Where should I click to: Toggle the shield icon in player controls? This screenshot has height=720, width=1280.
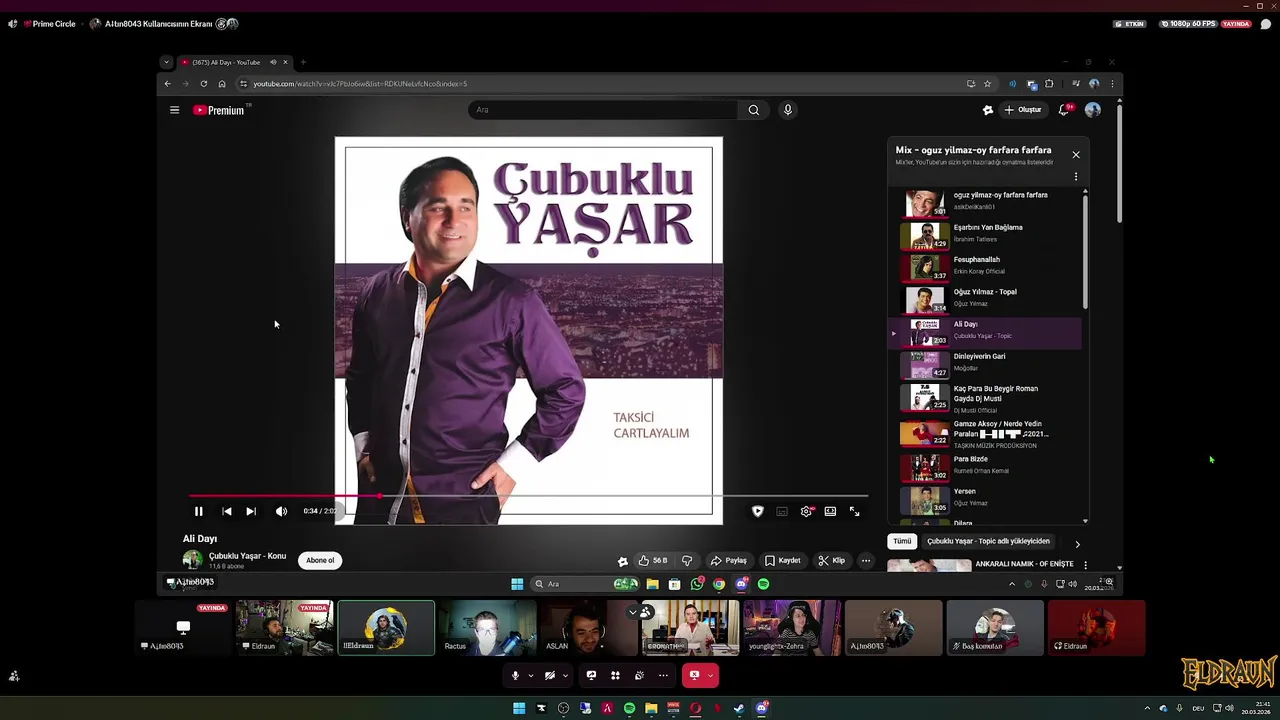click(x=757, y=511)
